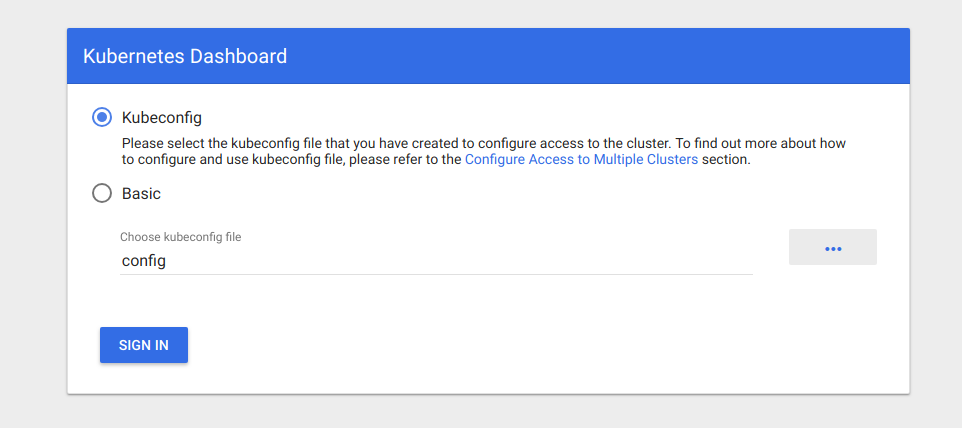Click blank card area right of SIGN IN
962x428 pixels.
pos(546,345)
